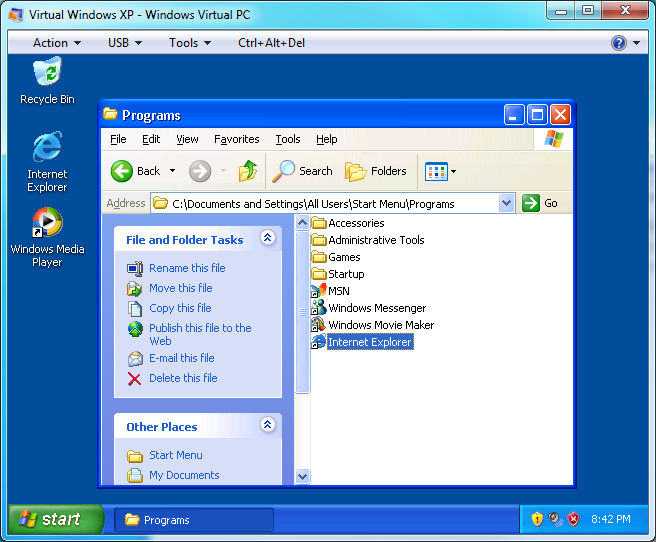Collapse the Other Places panel
656x542 pixels.
267,424
